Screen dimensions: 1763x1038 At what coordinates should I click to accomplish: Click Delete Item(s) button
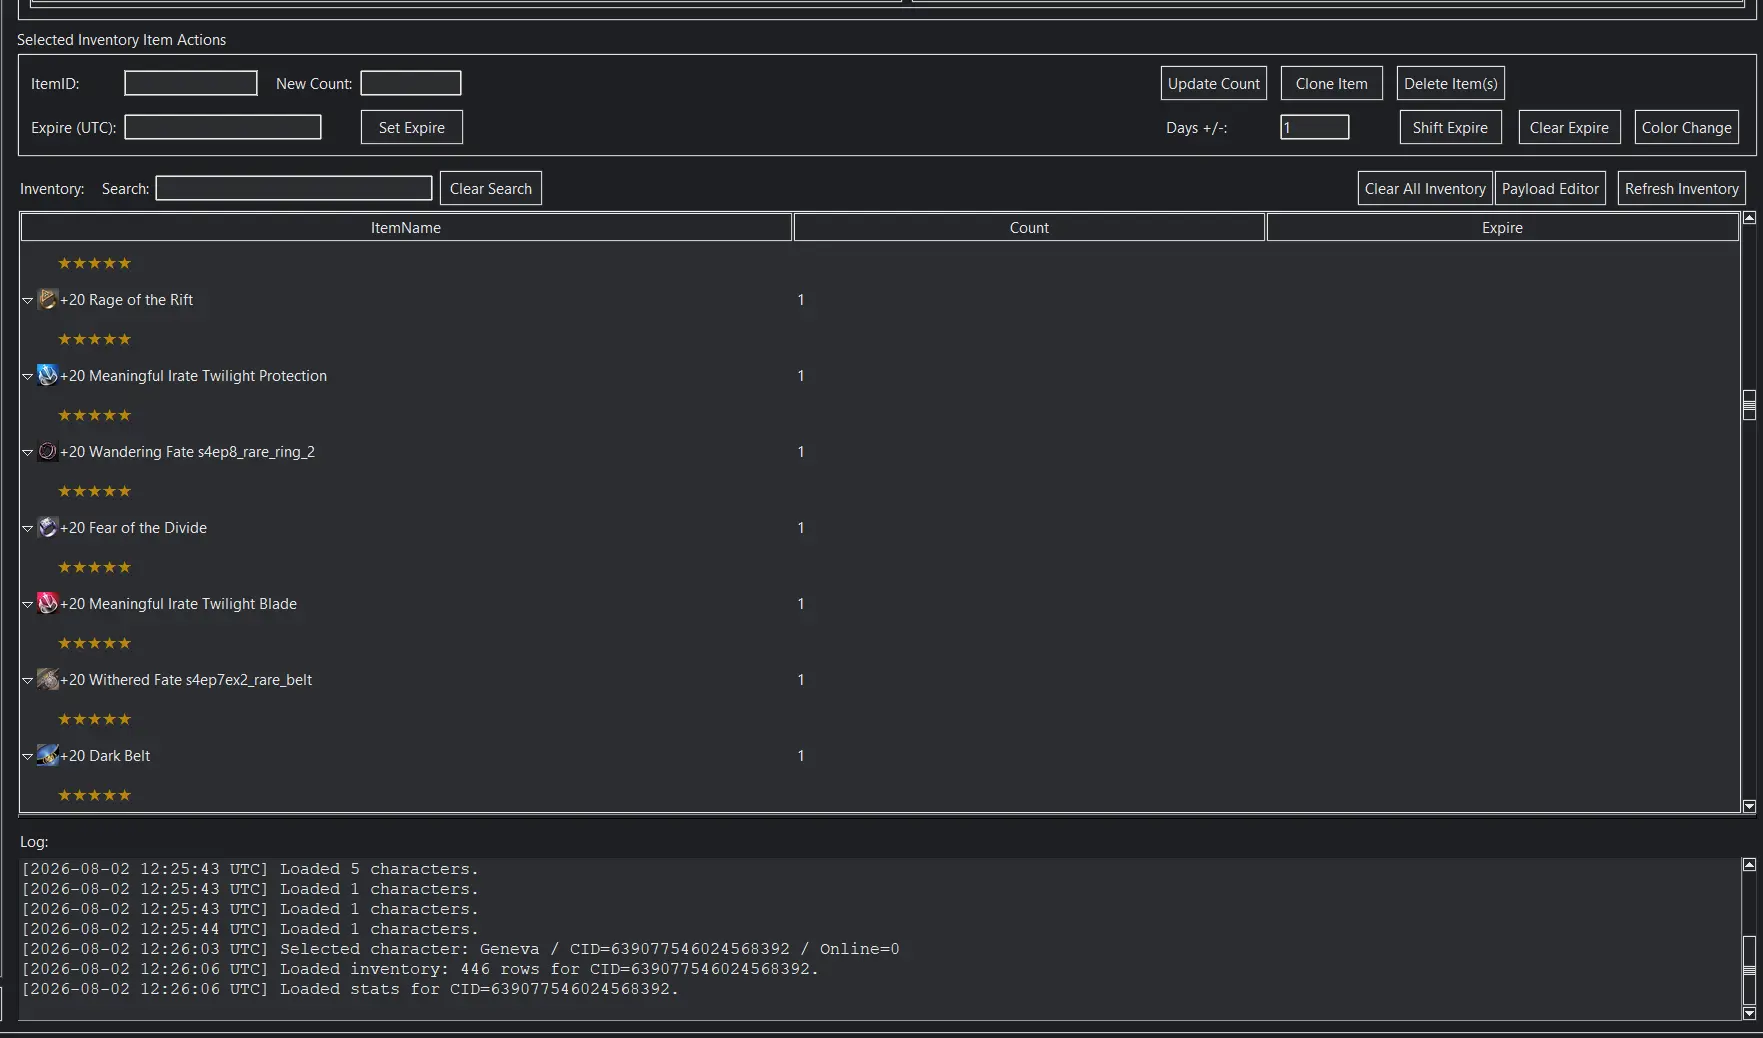[1450, 83]
